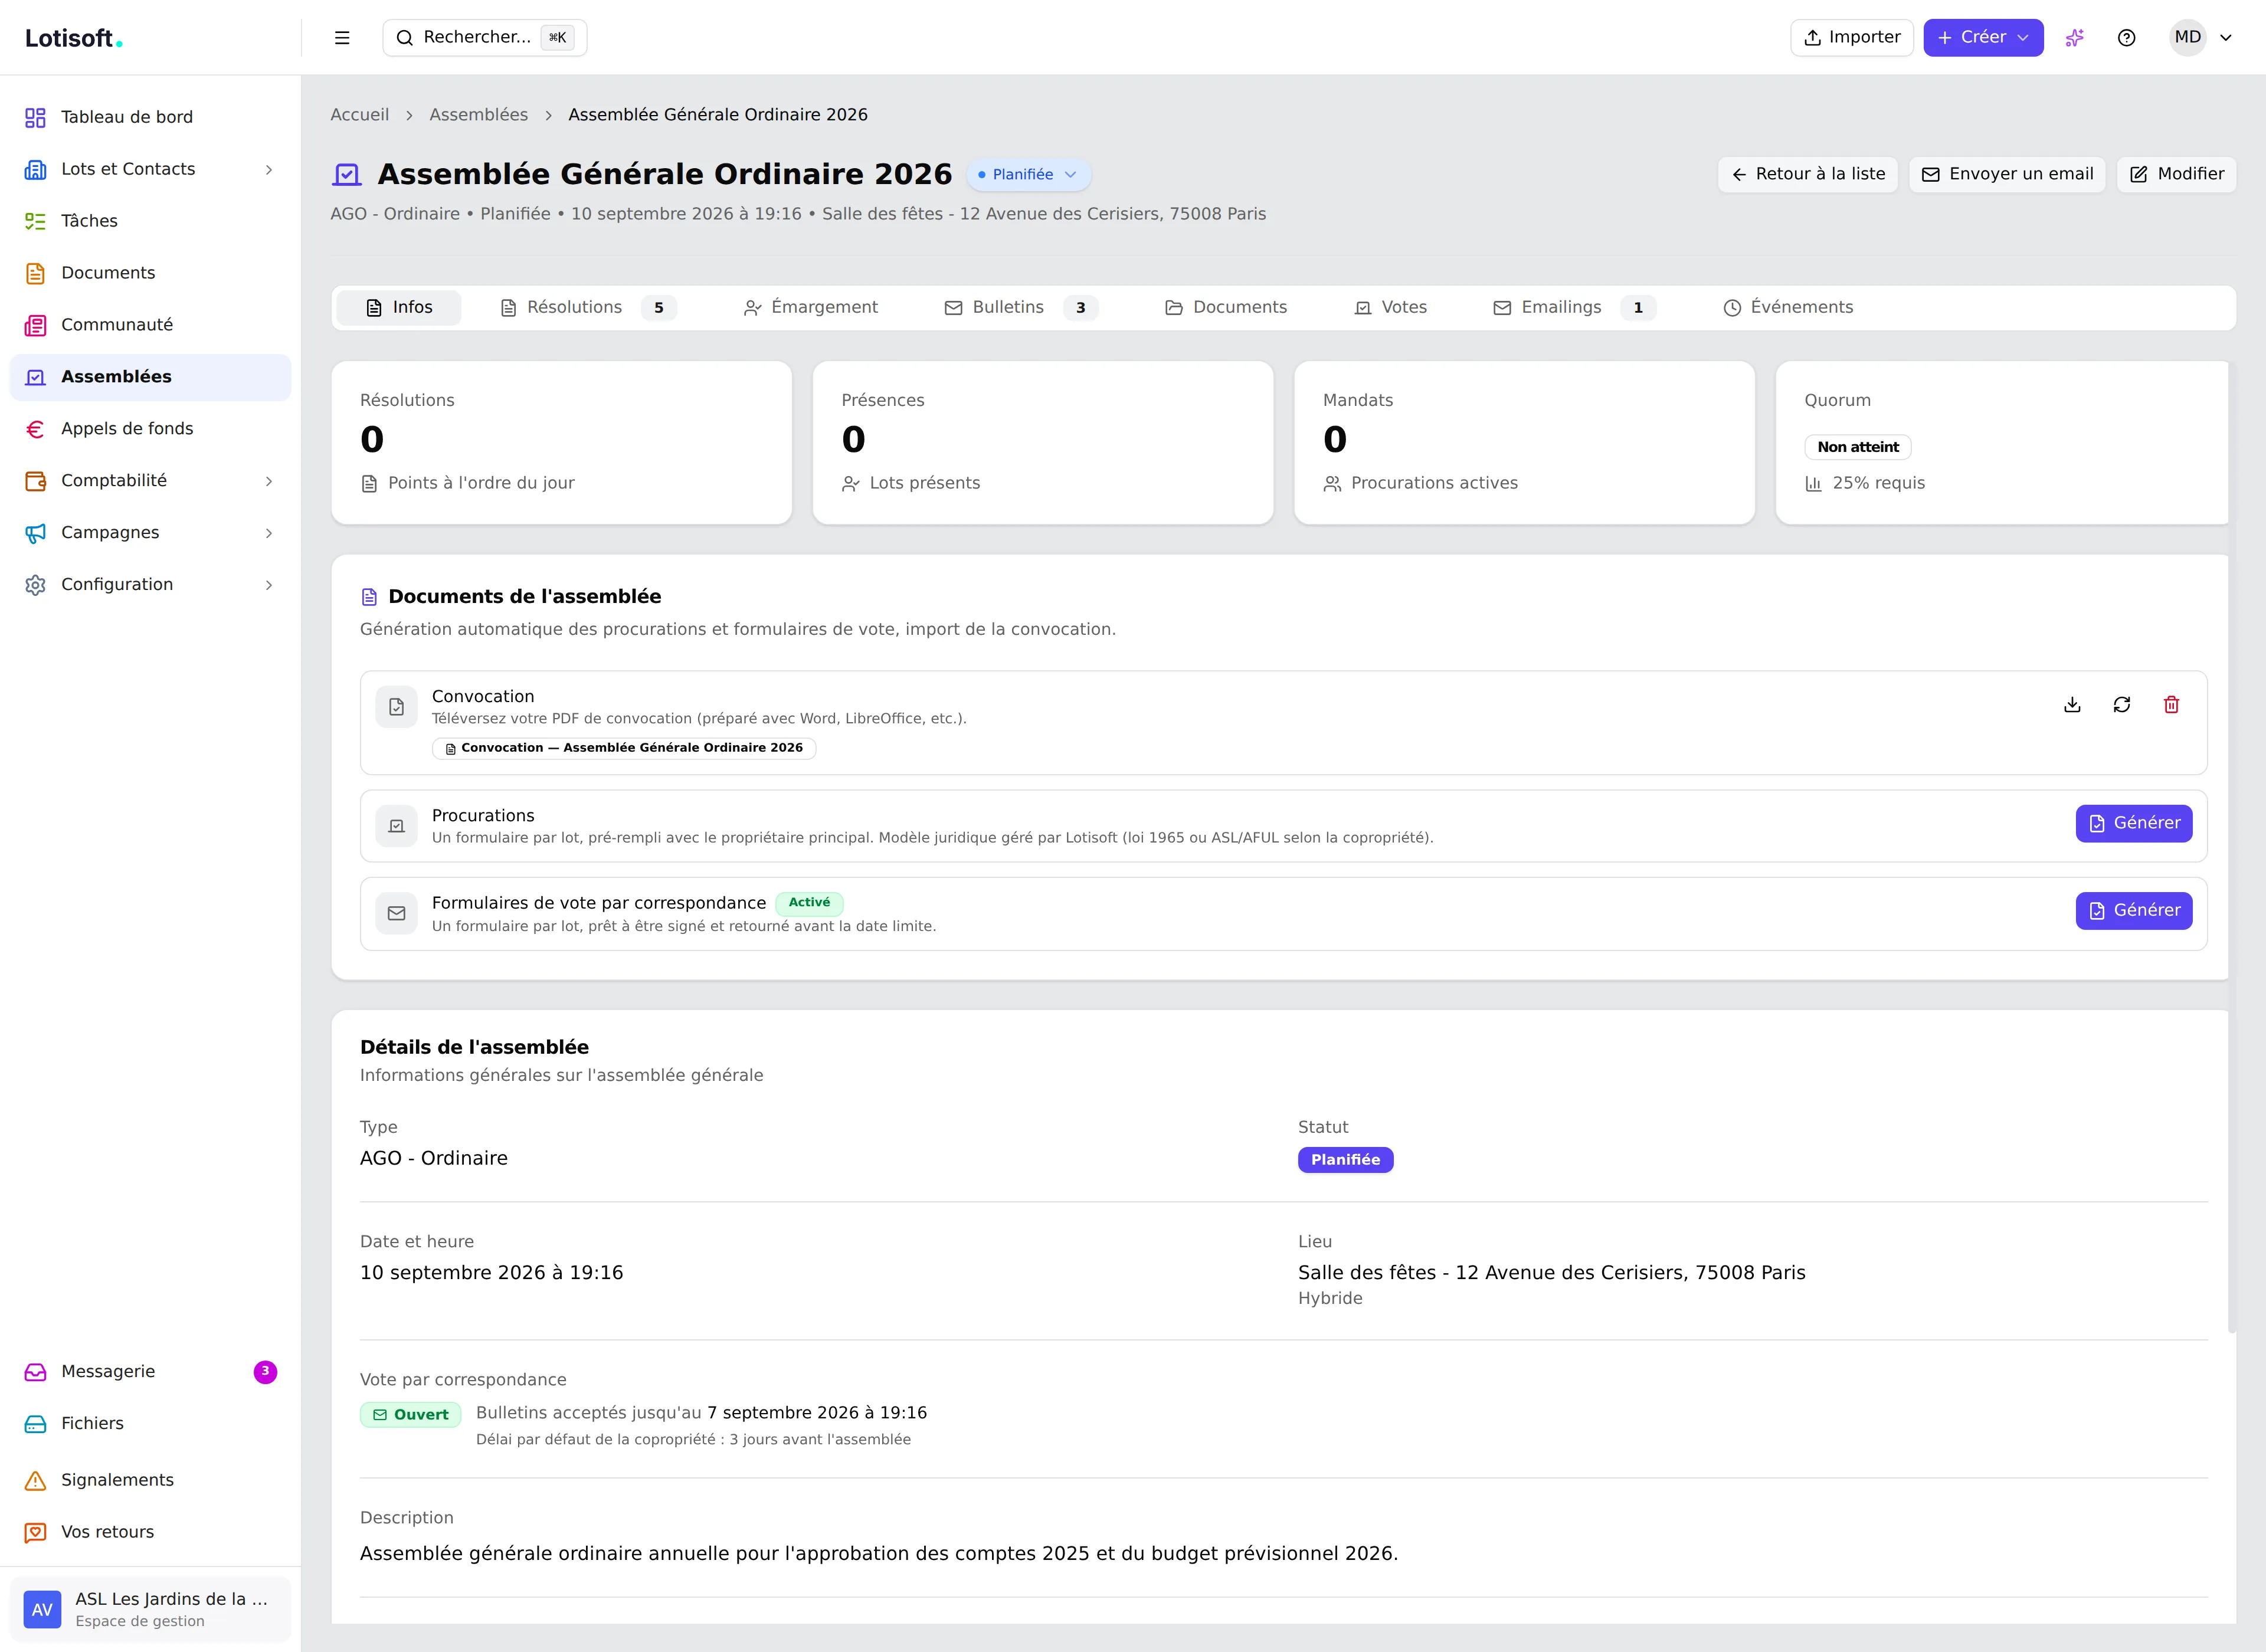Open the ASL Les Jardins workspace switcher
Viewport: 2266px width, 1652px height.
click(x=150, y=1610)
